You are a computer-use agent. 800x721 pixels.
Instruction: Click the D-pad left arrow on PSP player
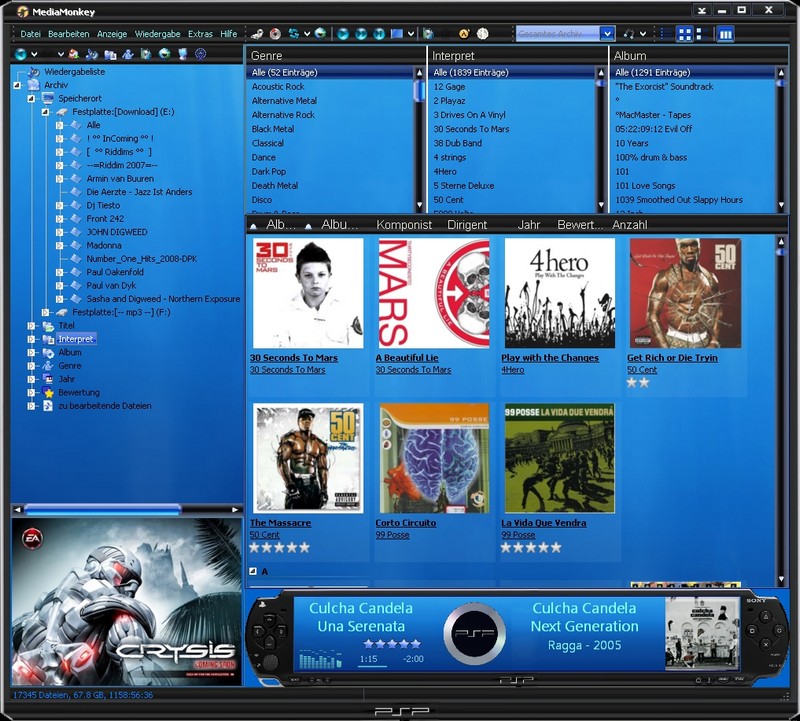click(x=260, y=631)
